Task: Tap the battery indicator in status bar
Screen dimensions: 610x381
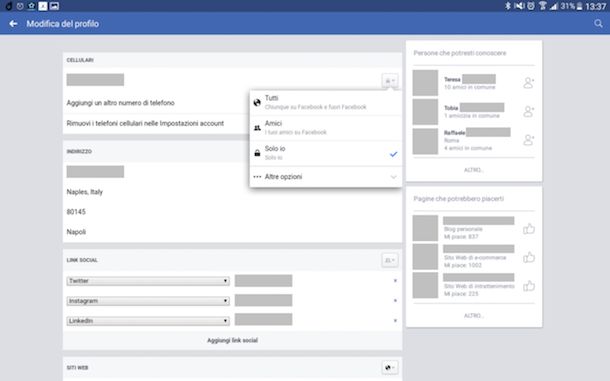Action: pyautogui.click(x=580, y=6)
